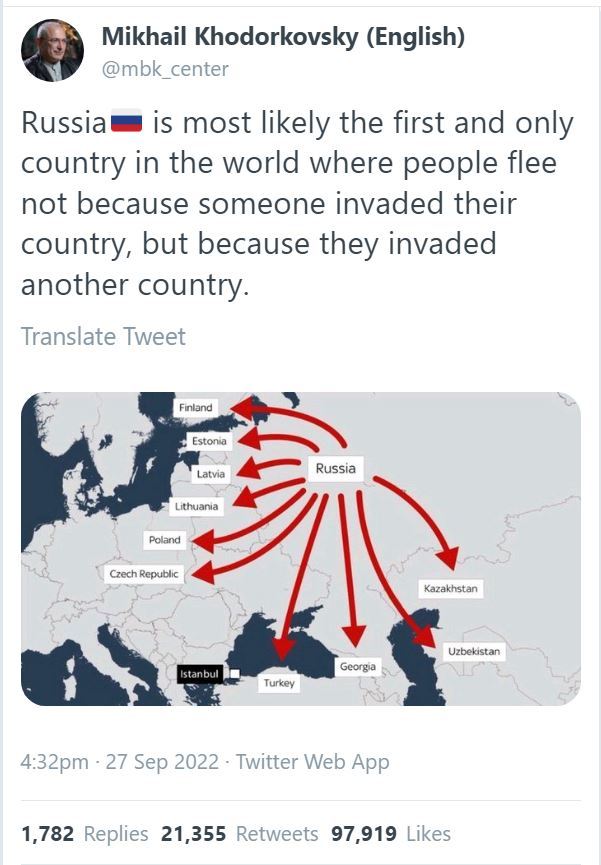This screenshot has width=601, height=865.
Task: Click the Russian flag emoji in tweet
Action: tap(126, 125)
